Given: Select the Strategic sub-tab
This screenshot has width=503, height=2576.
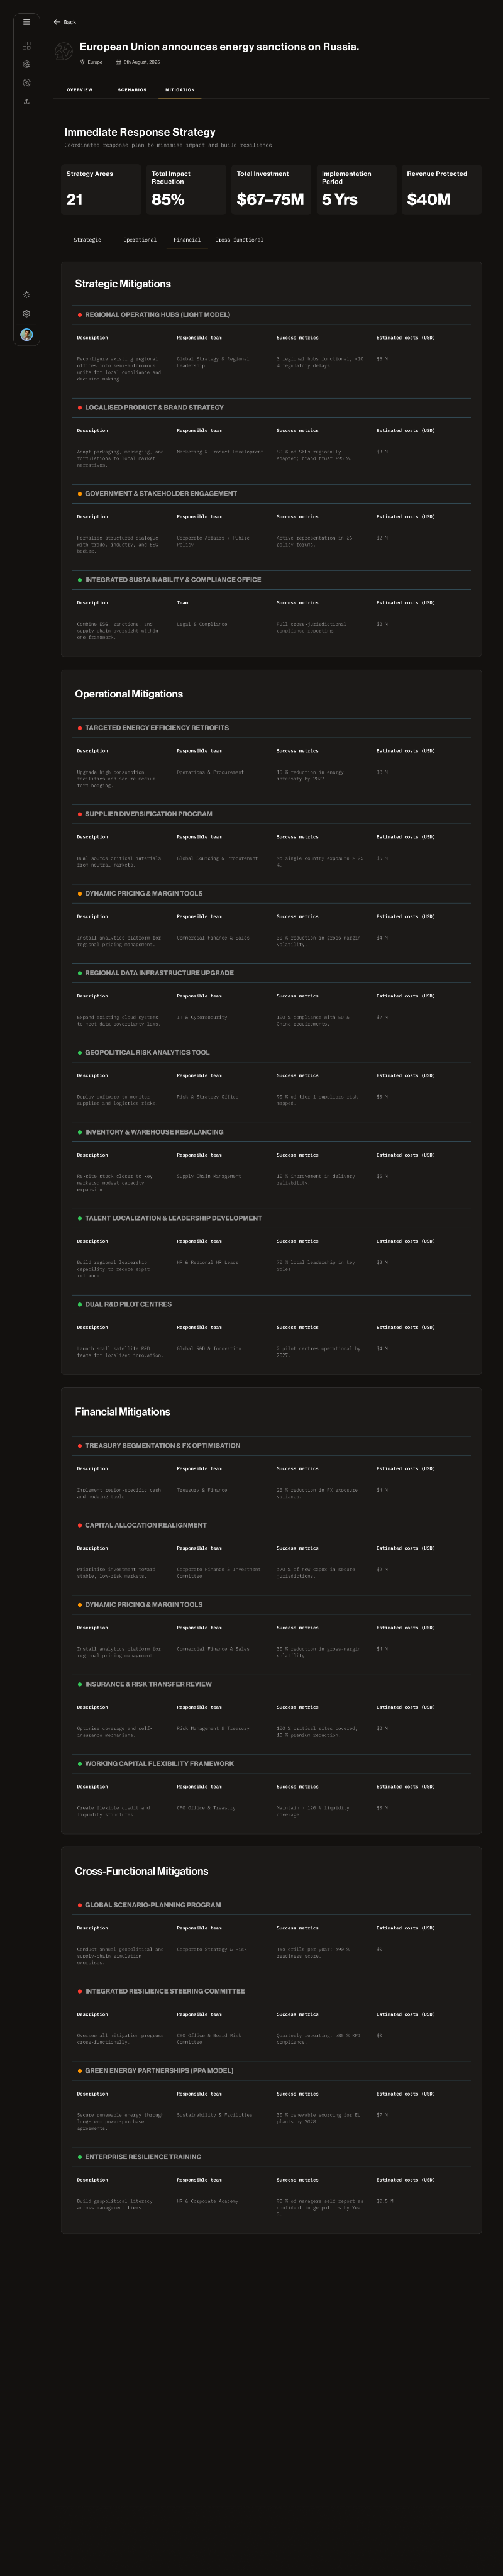Looking at the screenshot, I should [87, 240].
